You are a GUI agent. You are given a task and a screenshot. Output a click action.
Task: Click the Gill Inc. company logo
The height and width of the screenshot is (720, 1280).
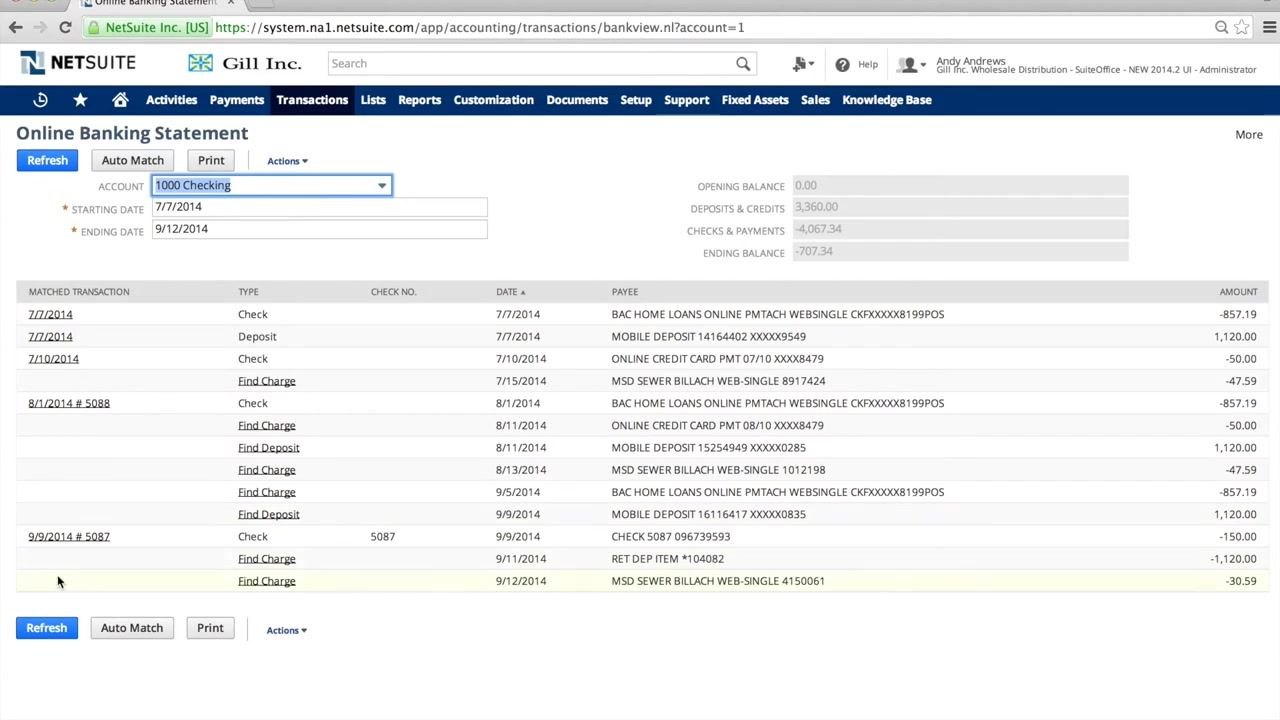tap(245, 63)
